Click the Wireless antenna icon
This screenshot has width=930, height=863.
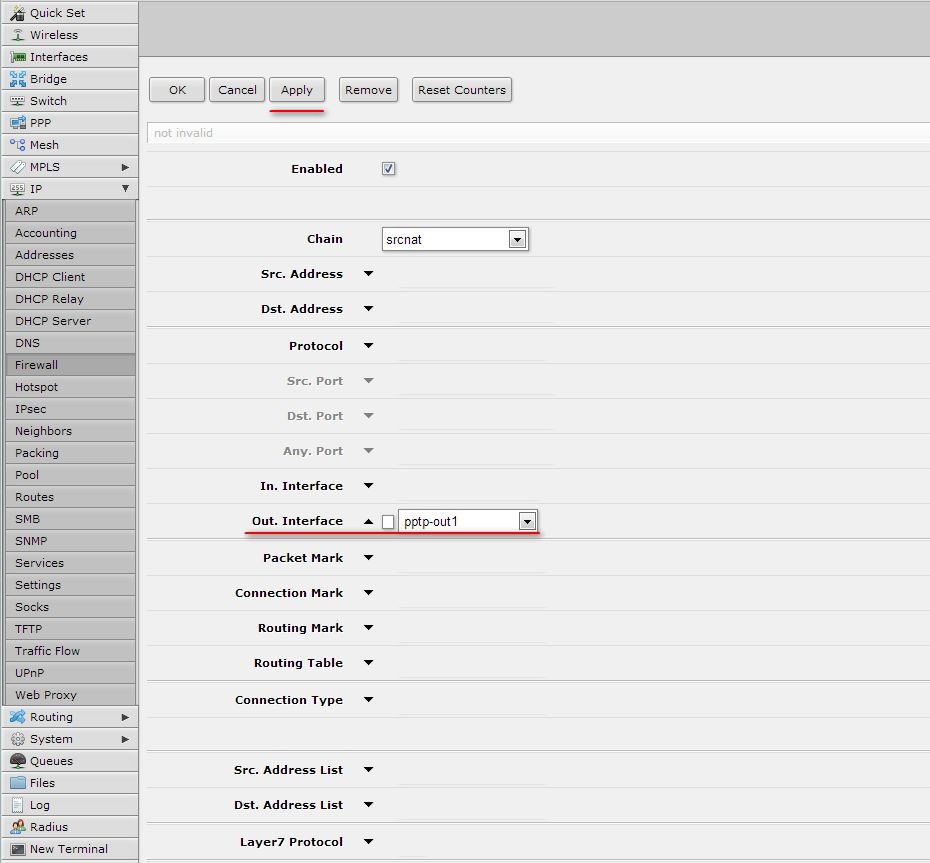(x=18, y=35)
